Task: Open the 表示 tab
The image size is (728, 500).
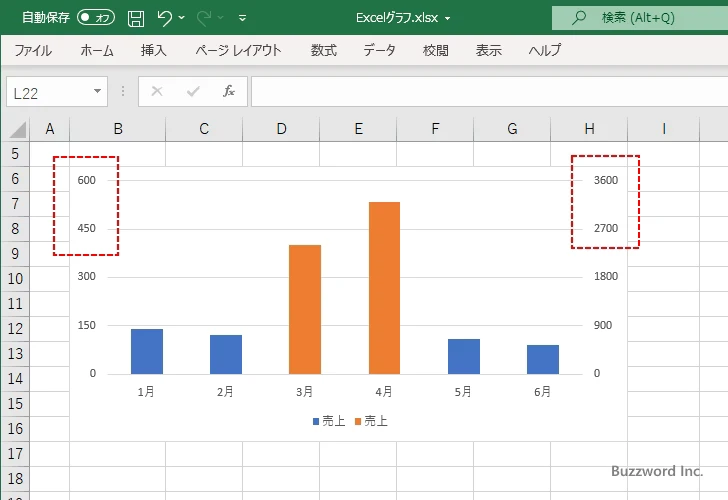Action: point(488,50)
